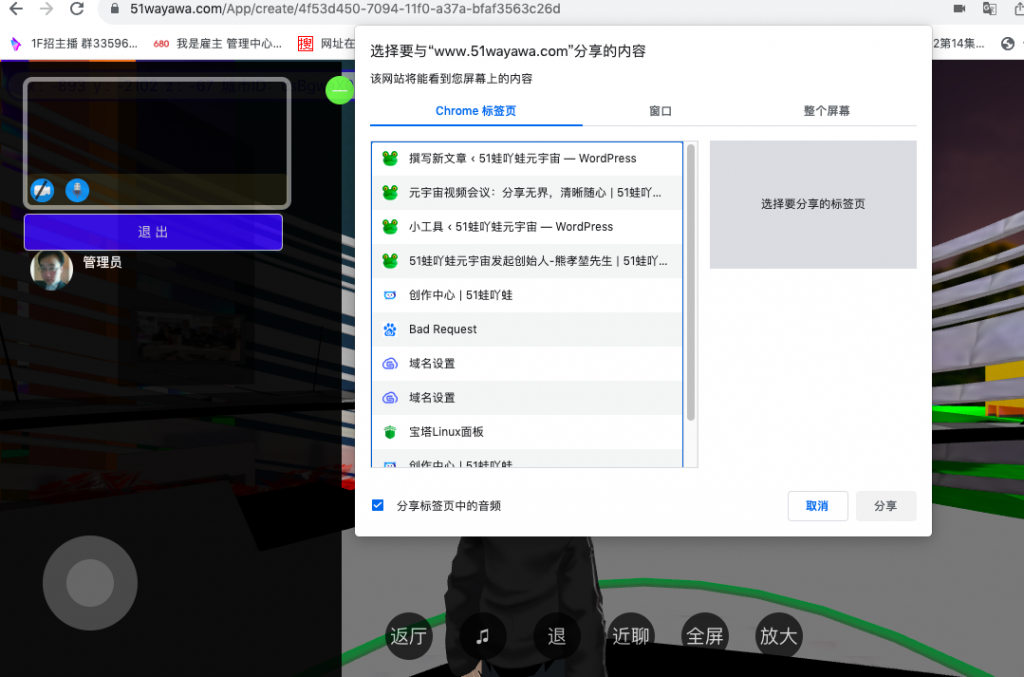The image size is (1024, 677).
Task: Select the 发起创始人-熊孝堃先生 tab entry
Action: tap(527, 261)
